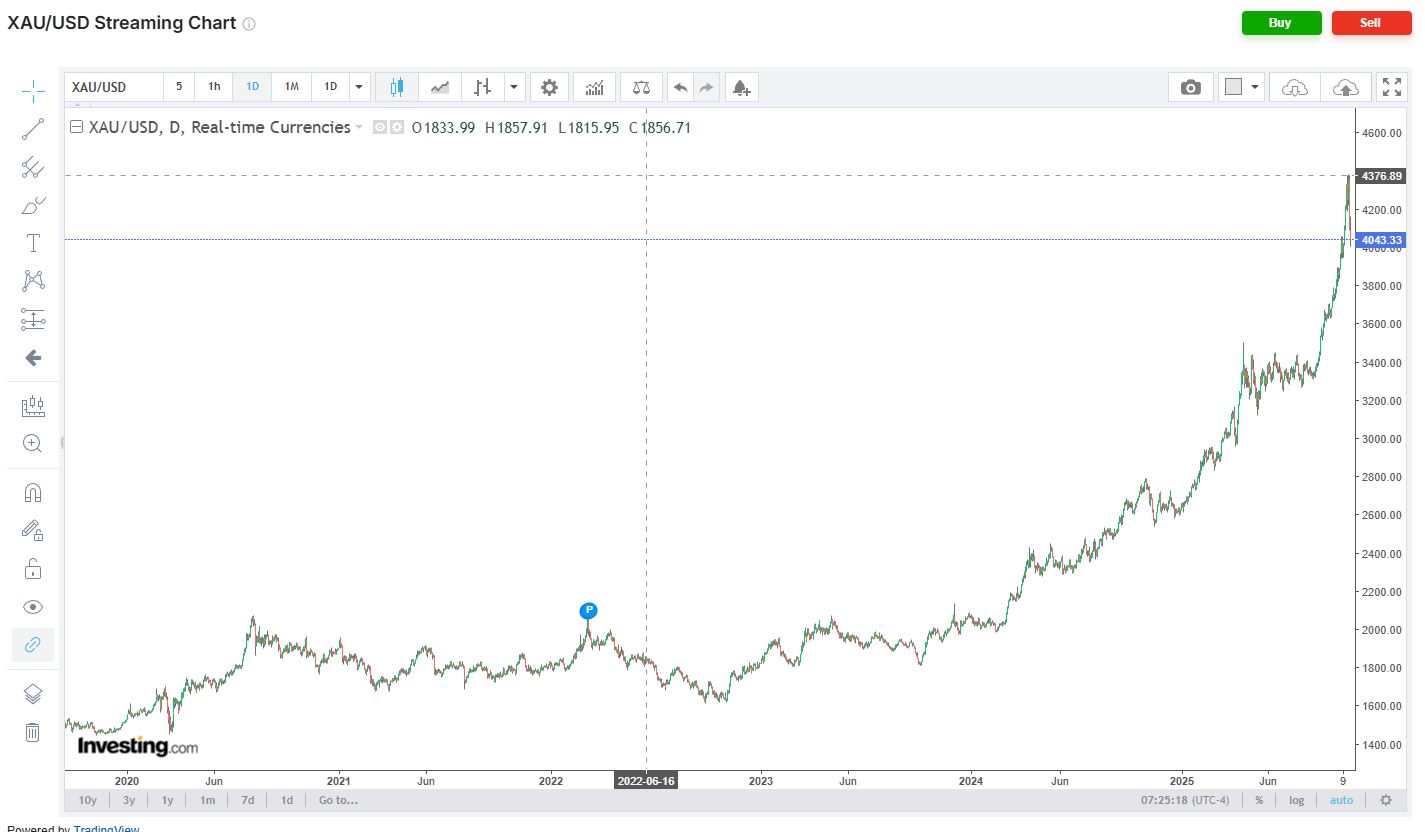
Task: Click the green Buy button
Action: (1281, 23)
